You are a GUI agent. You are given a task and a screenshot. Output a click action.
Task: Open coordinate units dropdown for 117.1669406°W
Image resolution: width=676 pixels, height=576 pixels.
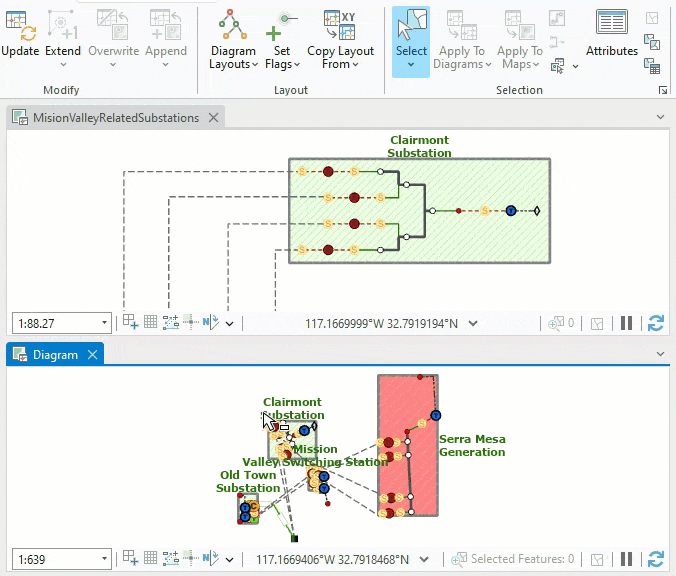pyautogui.click(x=424, y=560)
